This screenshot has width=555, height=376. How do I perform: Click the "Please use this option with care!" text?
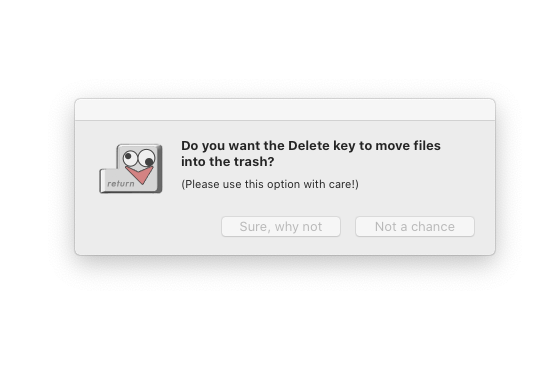(x=270, y=184)
